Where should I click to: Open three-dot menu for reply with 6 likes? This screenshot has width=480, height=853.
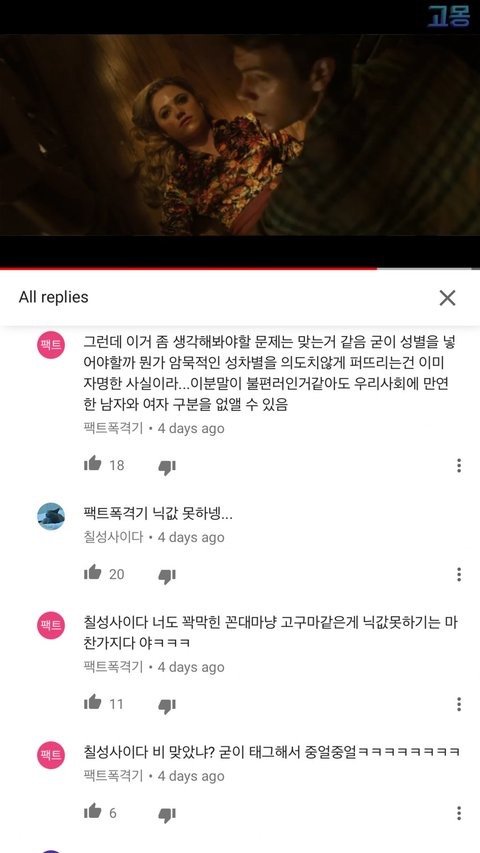click(459, 813)
